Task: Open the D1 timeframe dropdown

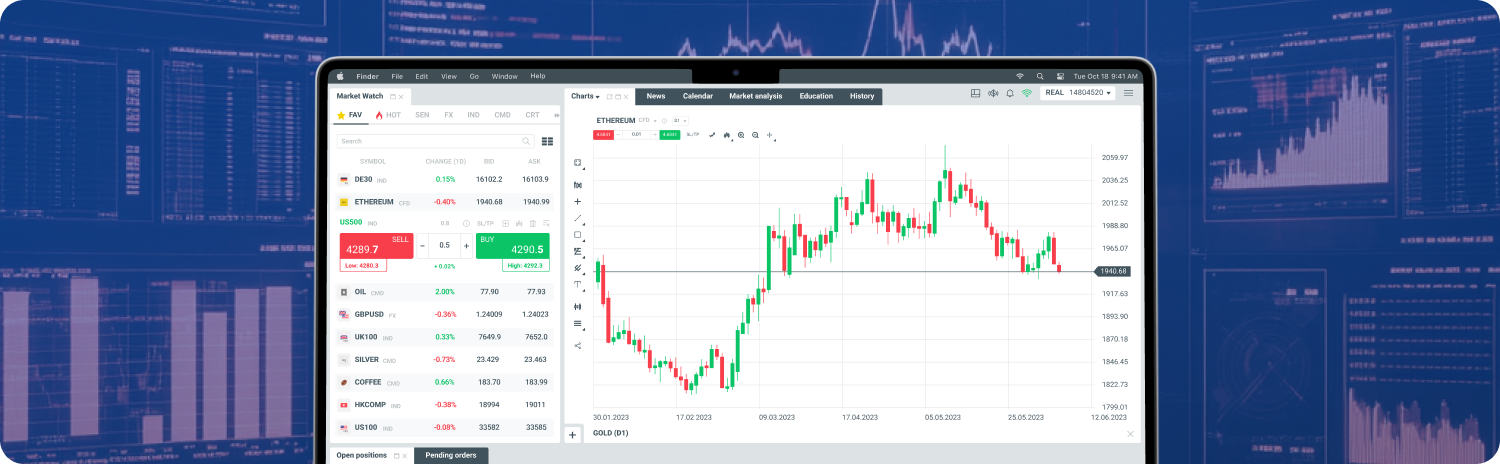Action: (680, 120)
